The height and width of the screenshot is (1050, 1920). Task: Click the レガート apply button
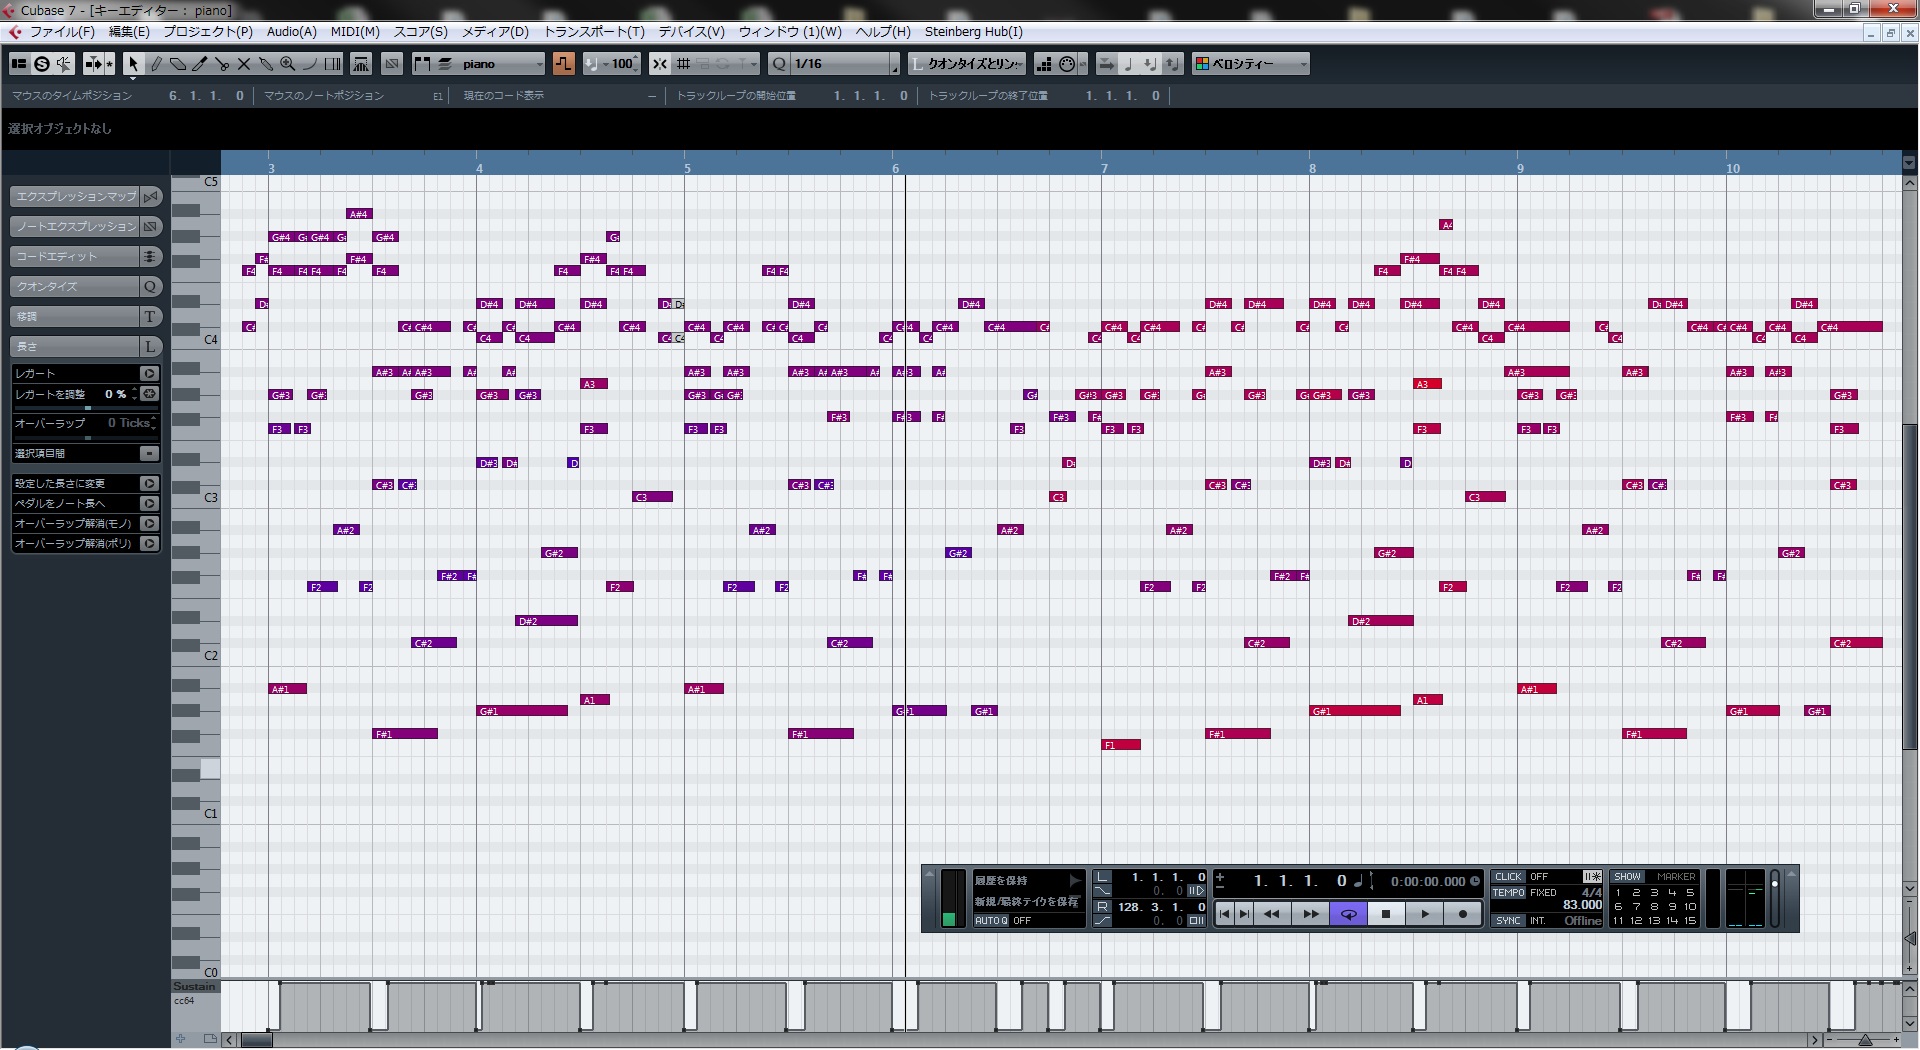[x=149, y=373]
